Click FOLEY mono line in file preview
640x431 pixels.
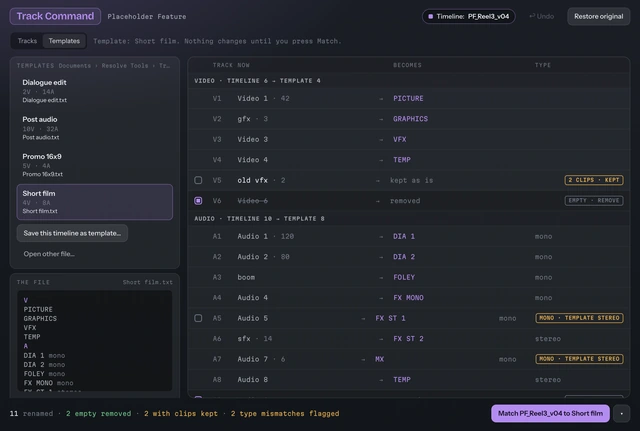coord(44,373)
